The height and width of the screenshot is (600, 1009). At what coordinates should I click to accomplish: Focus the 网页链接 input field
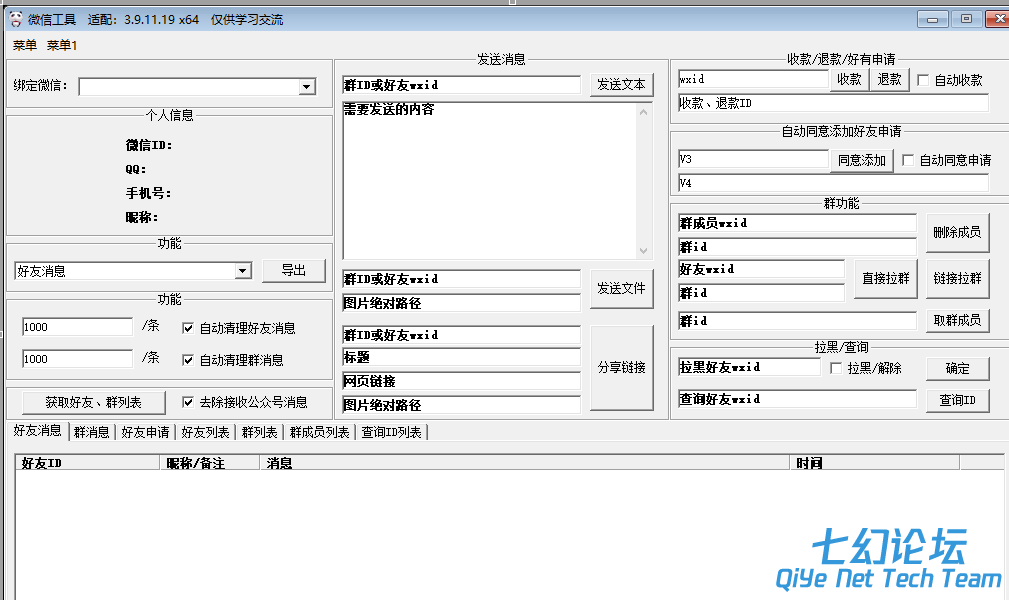461,381
